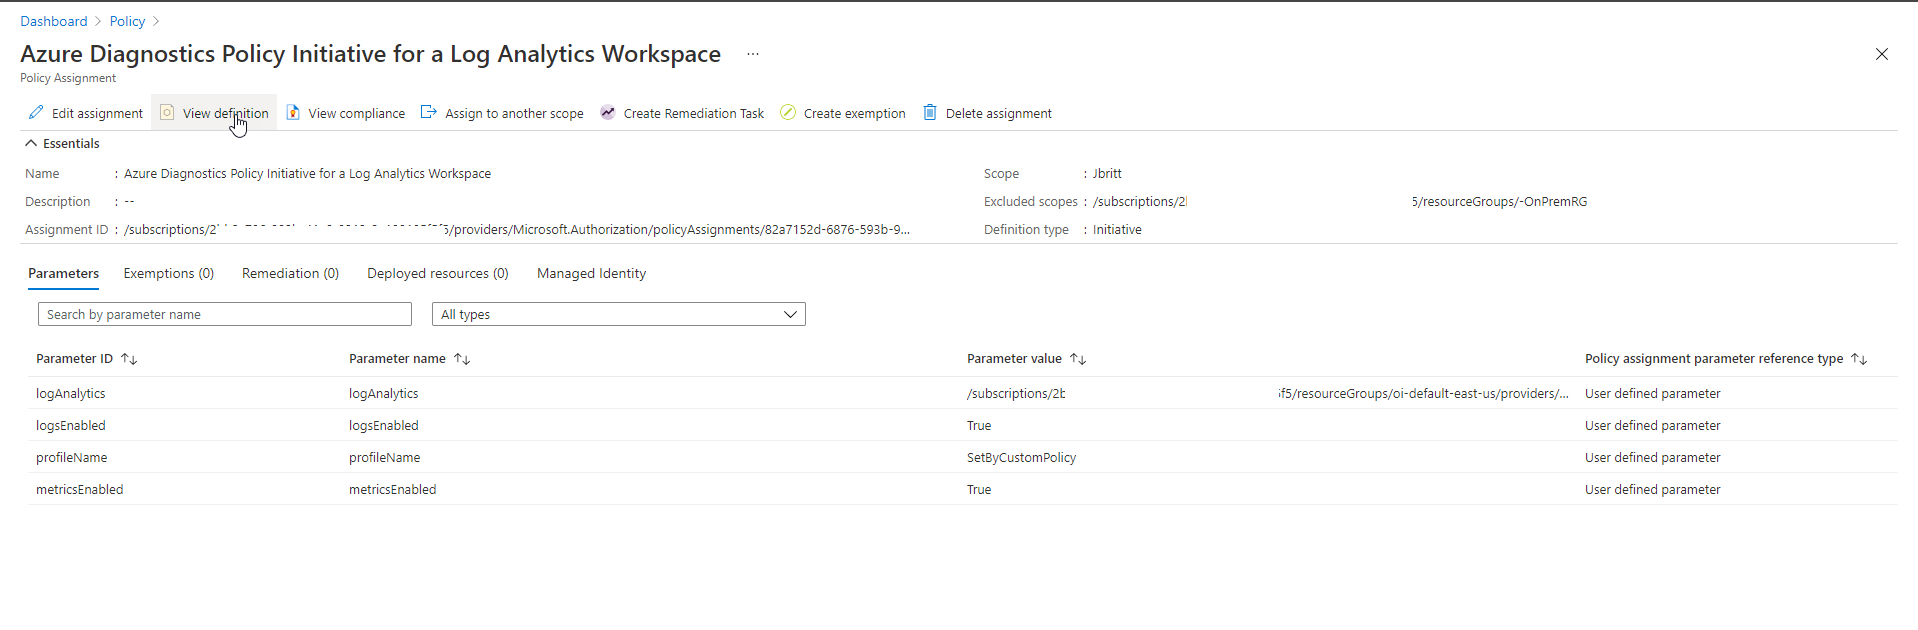Click logsEnabled in Parameter name column

pos(384,425)
